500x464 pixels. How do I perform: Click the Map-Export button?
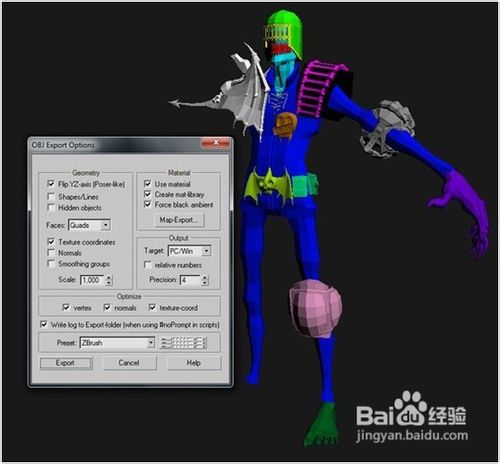click(179, 220)
